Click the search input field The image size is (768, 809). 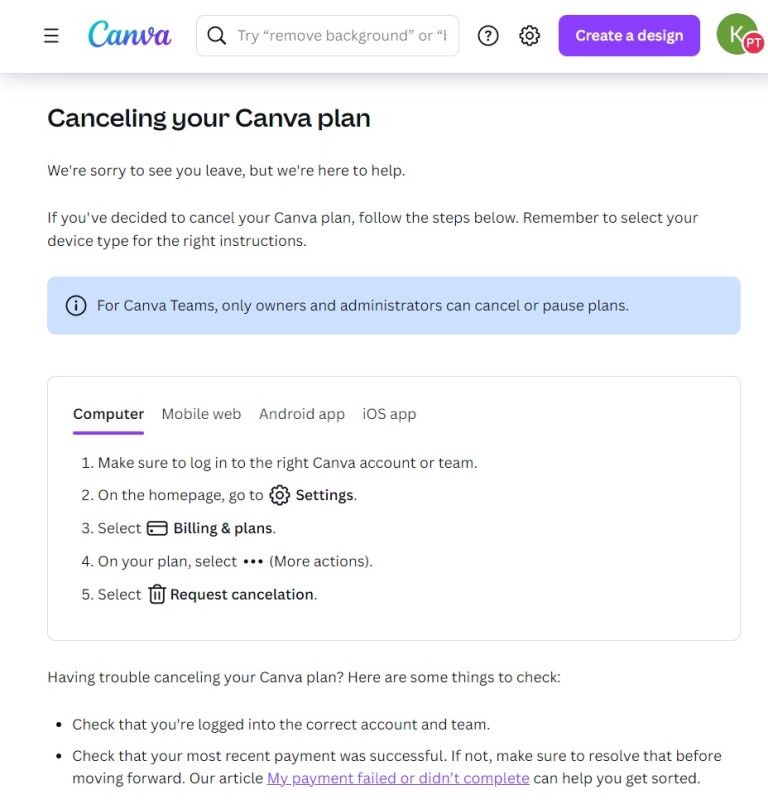(330, 35)
